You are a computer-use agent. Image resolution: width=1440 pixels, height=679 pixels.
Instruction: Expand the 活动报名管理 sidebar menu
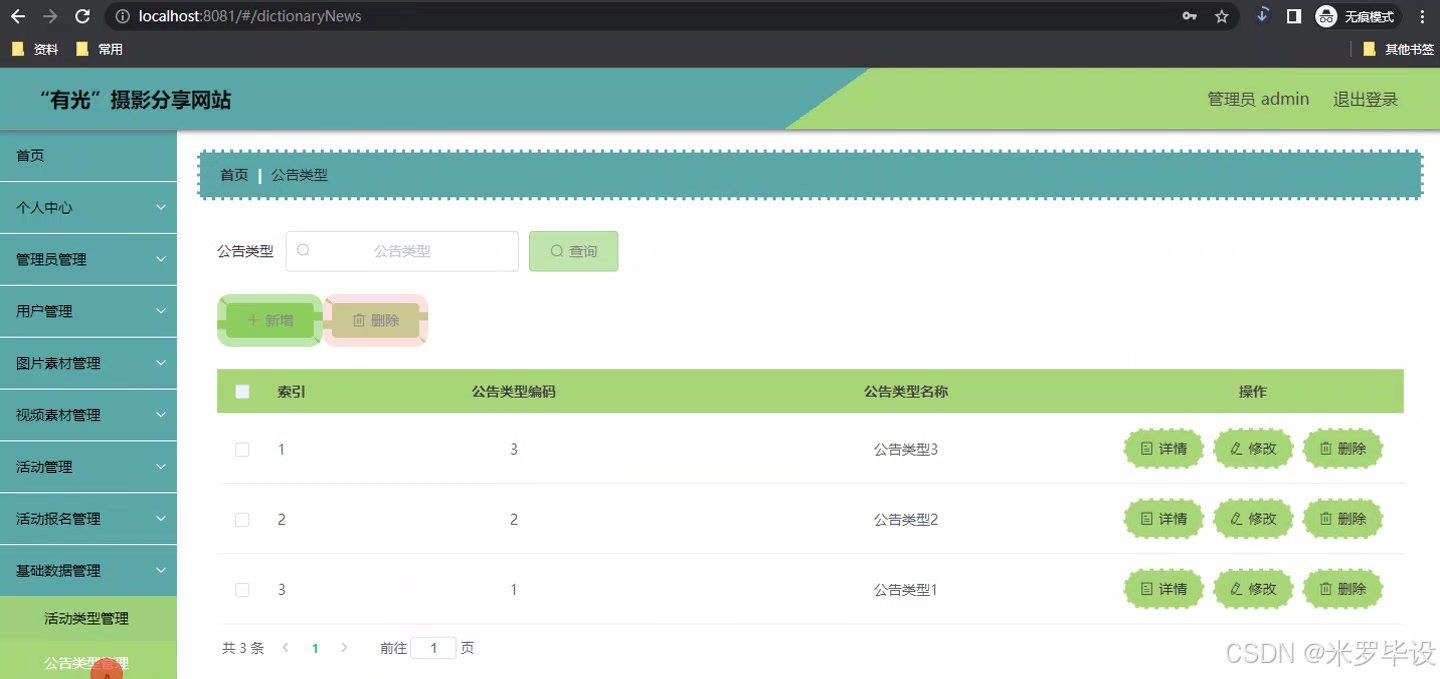[88, 520]
